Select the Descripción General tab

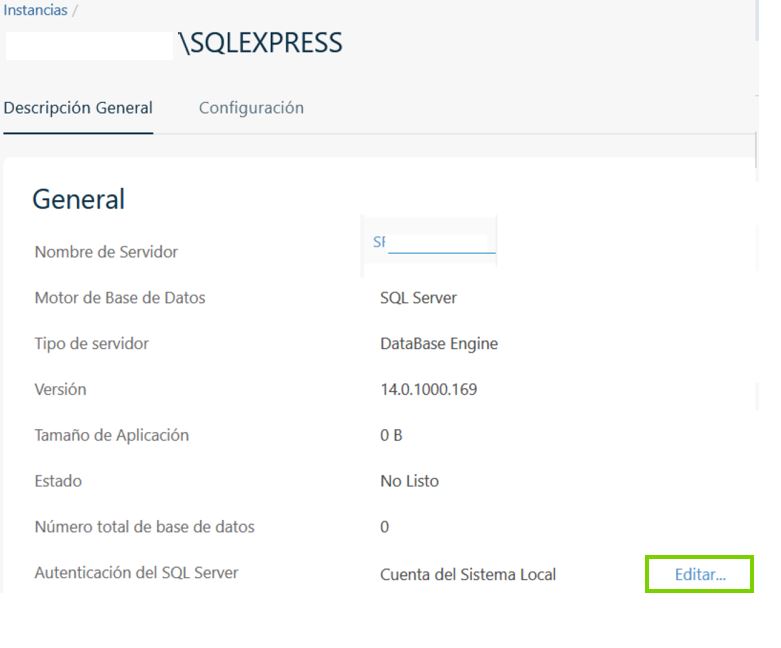pyautogui.click(x=78, y=108)
